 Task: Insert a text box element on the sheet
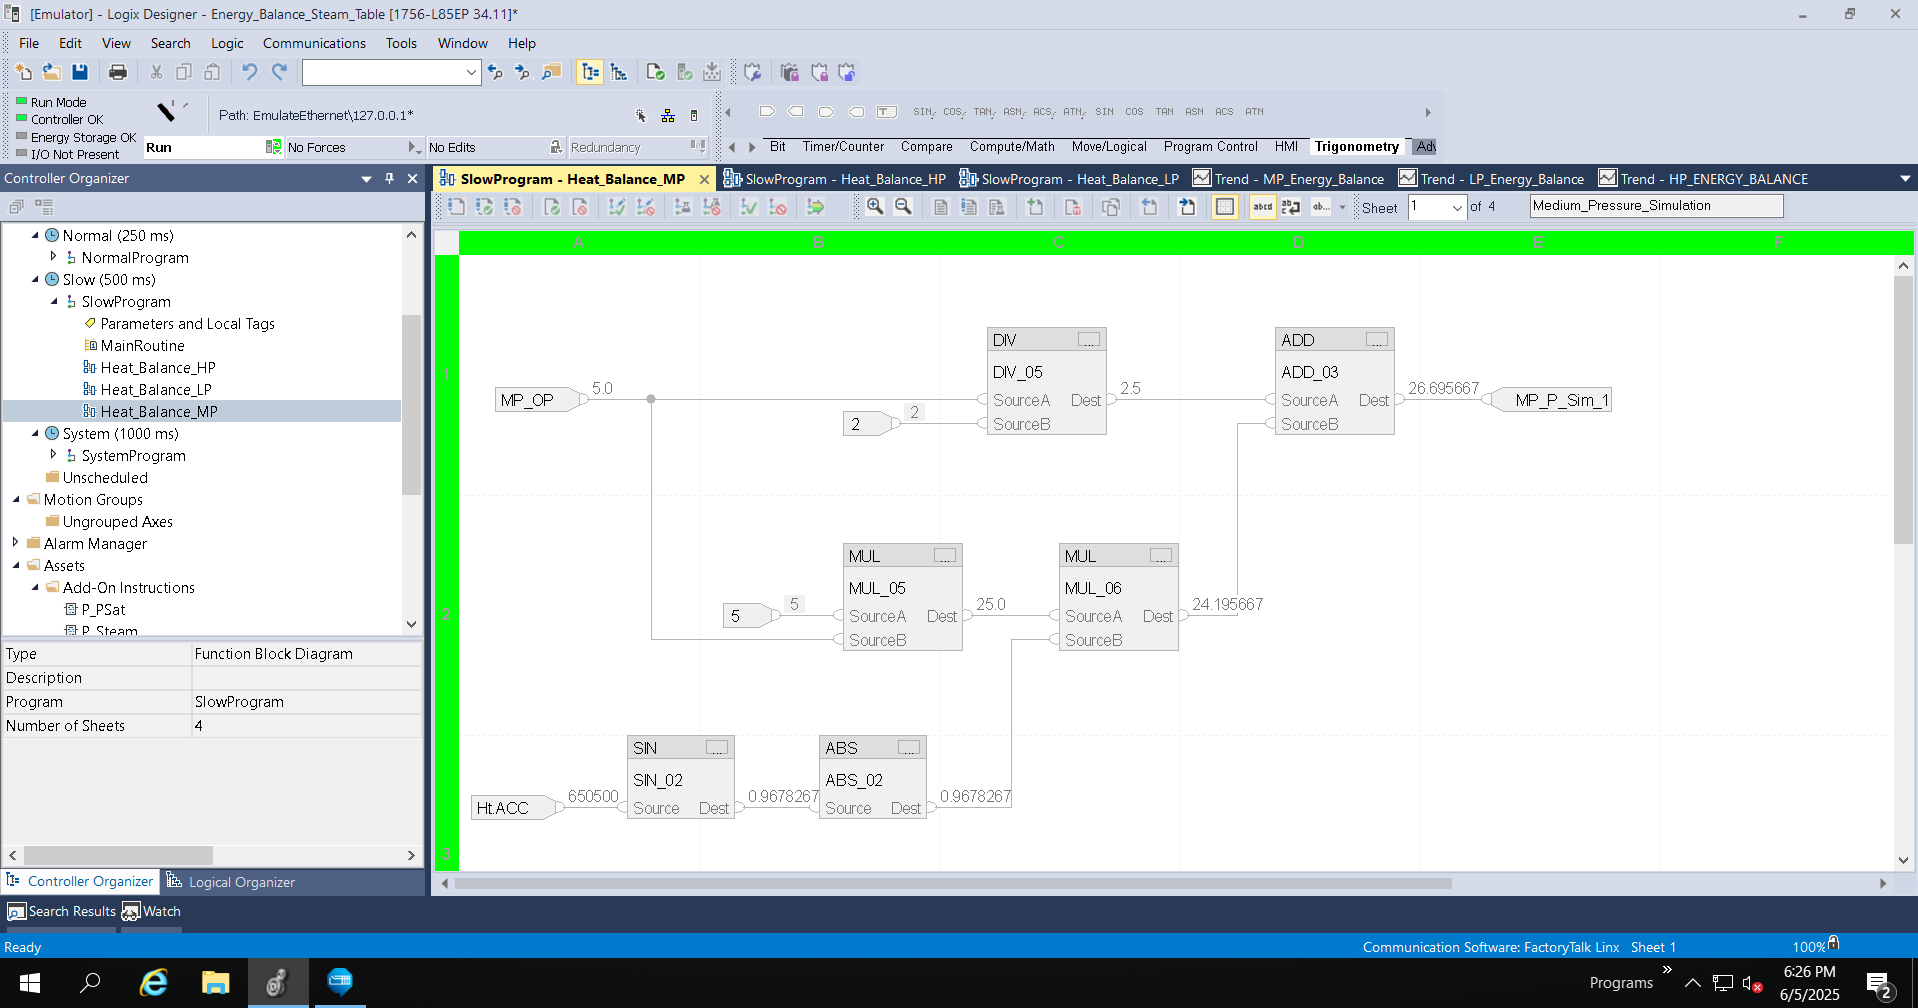point(886,112)
